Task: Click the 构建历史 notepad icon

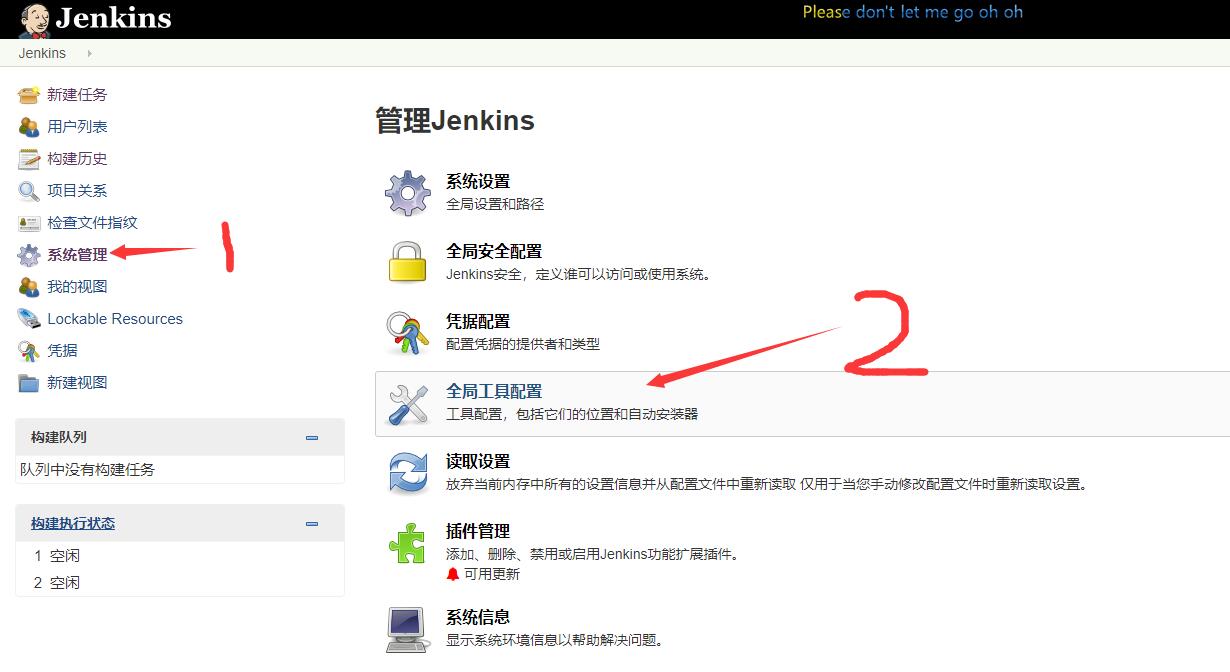Action: point(29,159)
